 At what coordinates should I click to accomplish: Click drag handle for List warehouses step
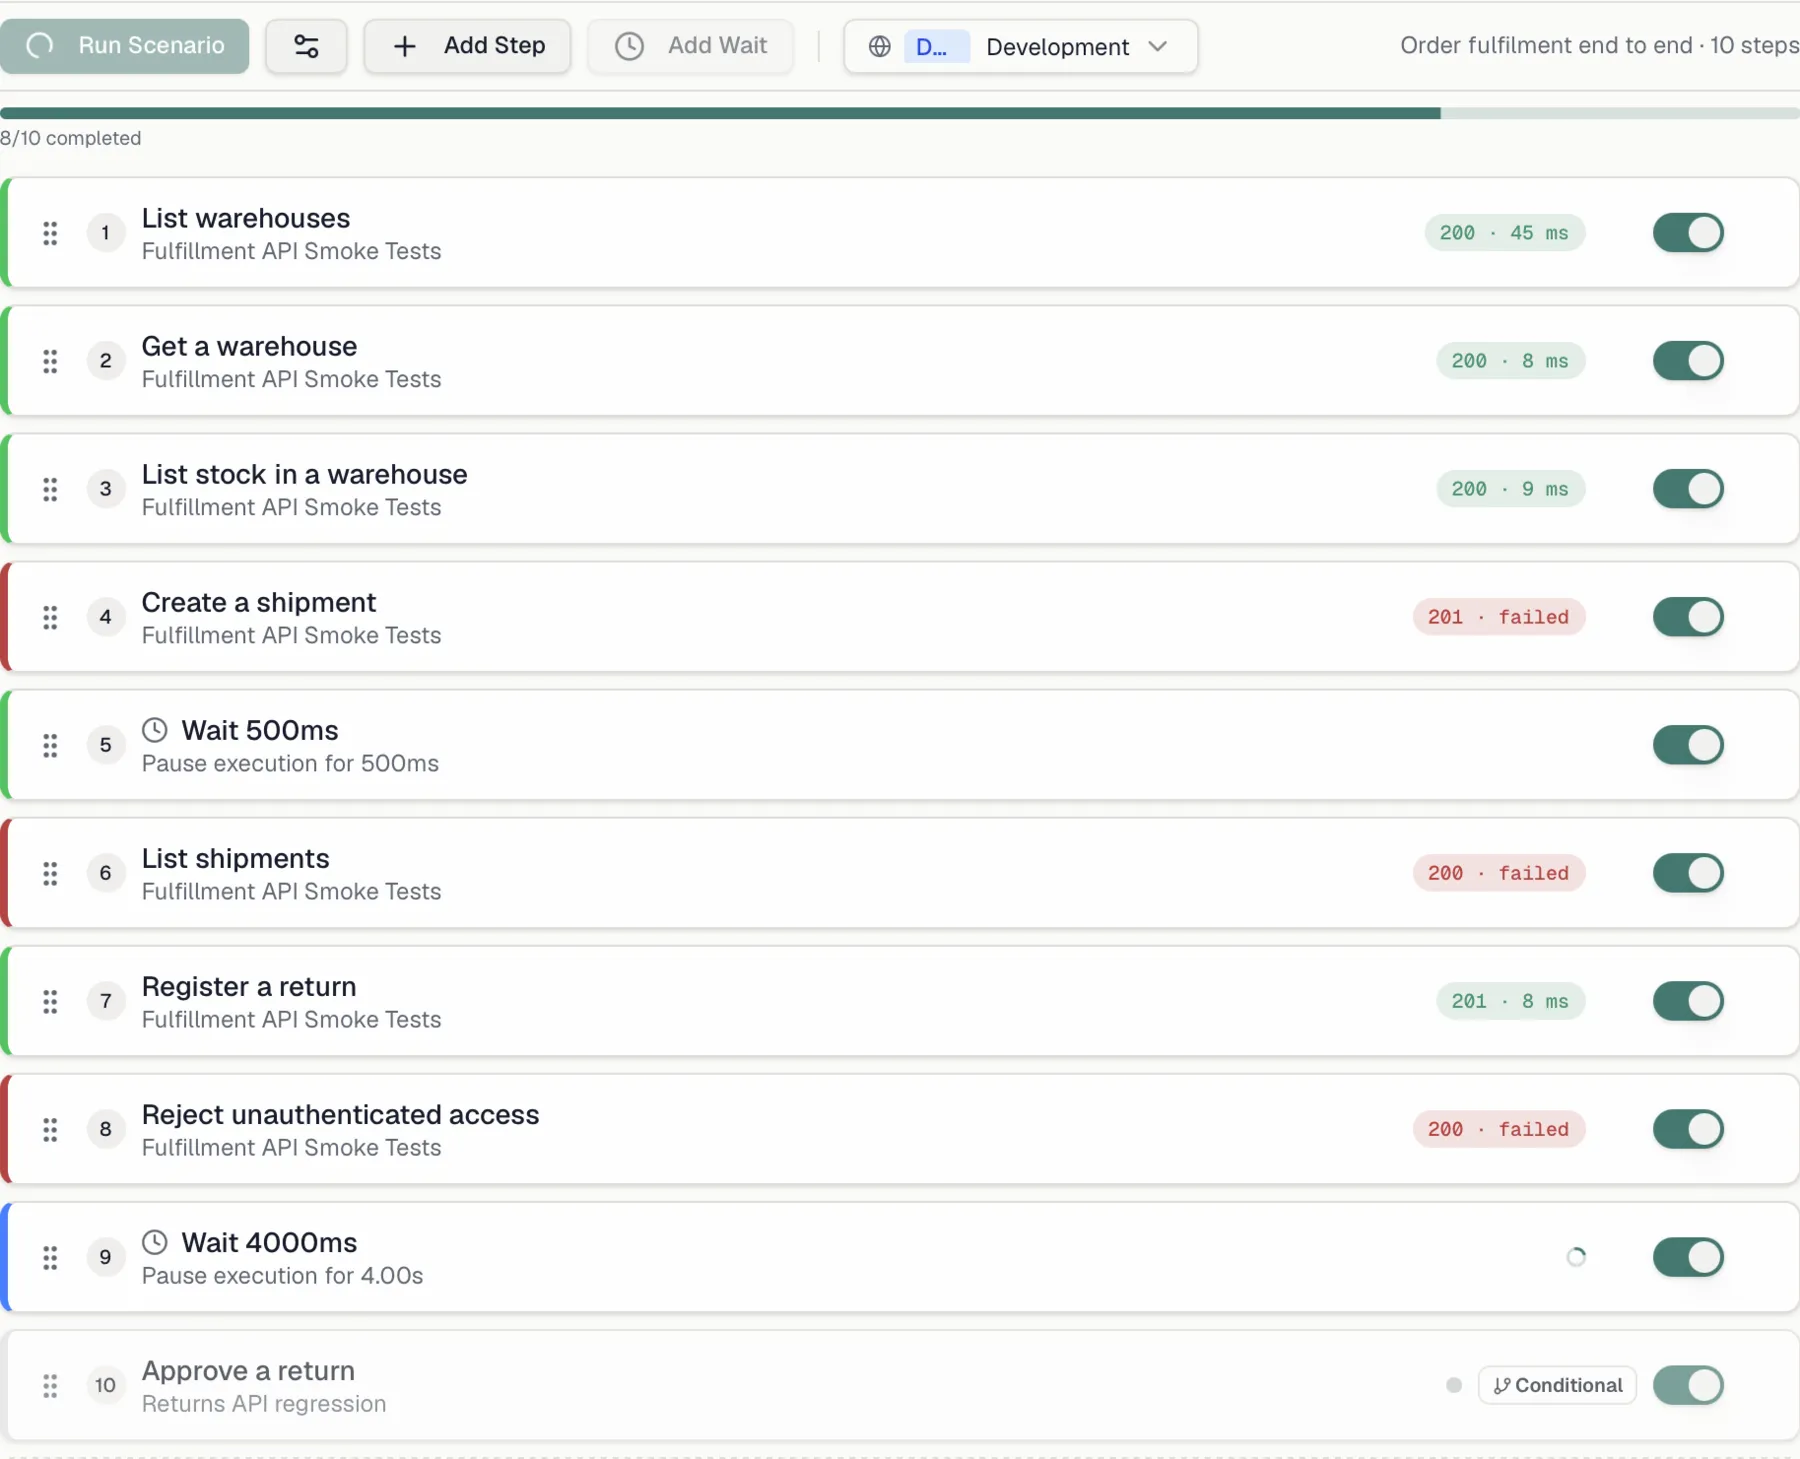click(50, 233)
